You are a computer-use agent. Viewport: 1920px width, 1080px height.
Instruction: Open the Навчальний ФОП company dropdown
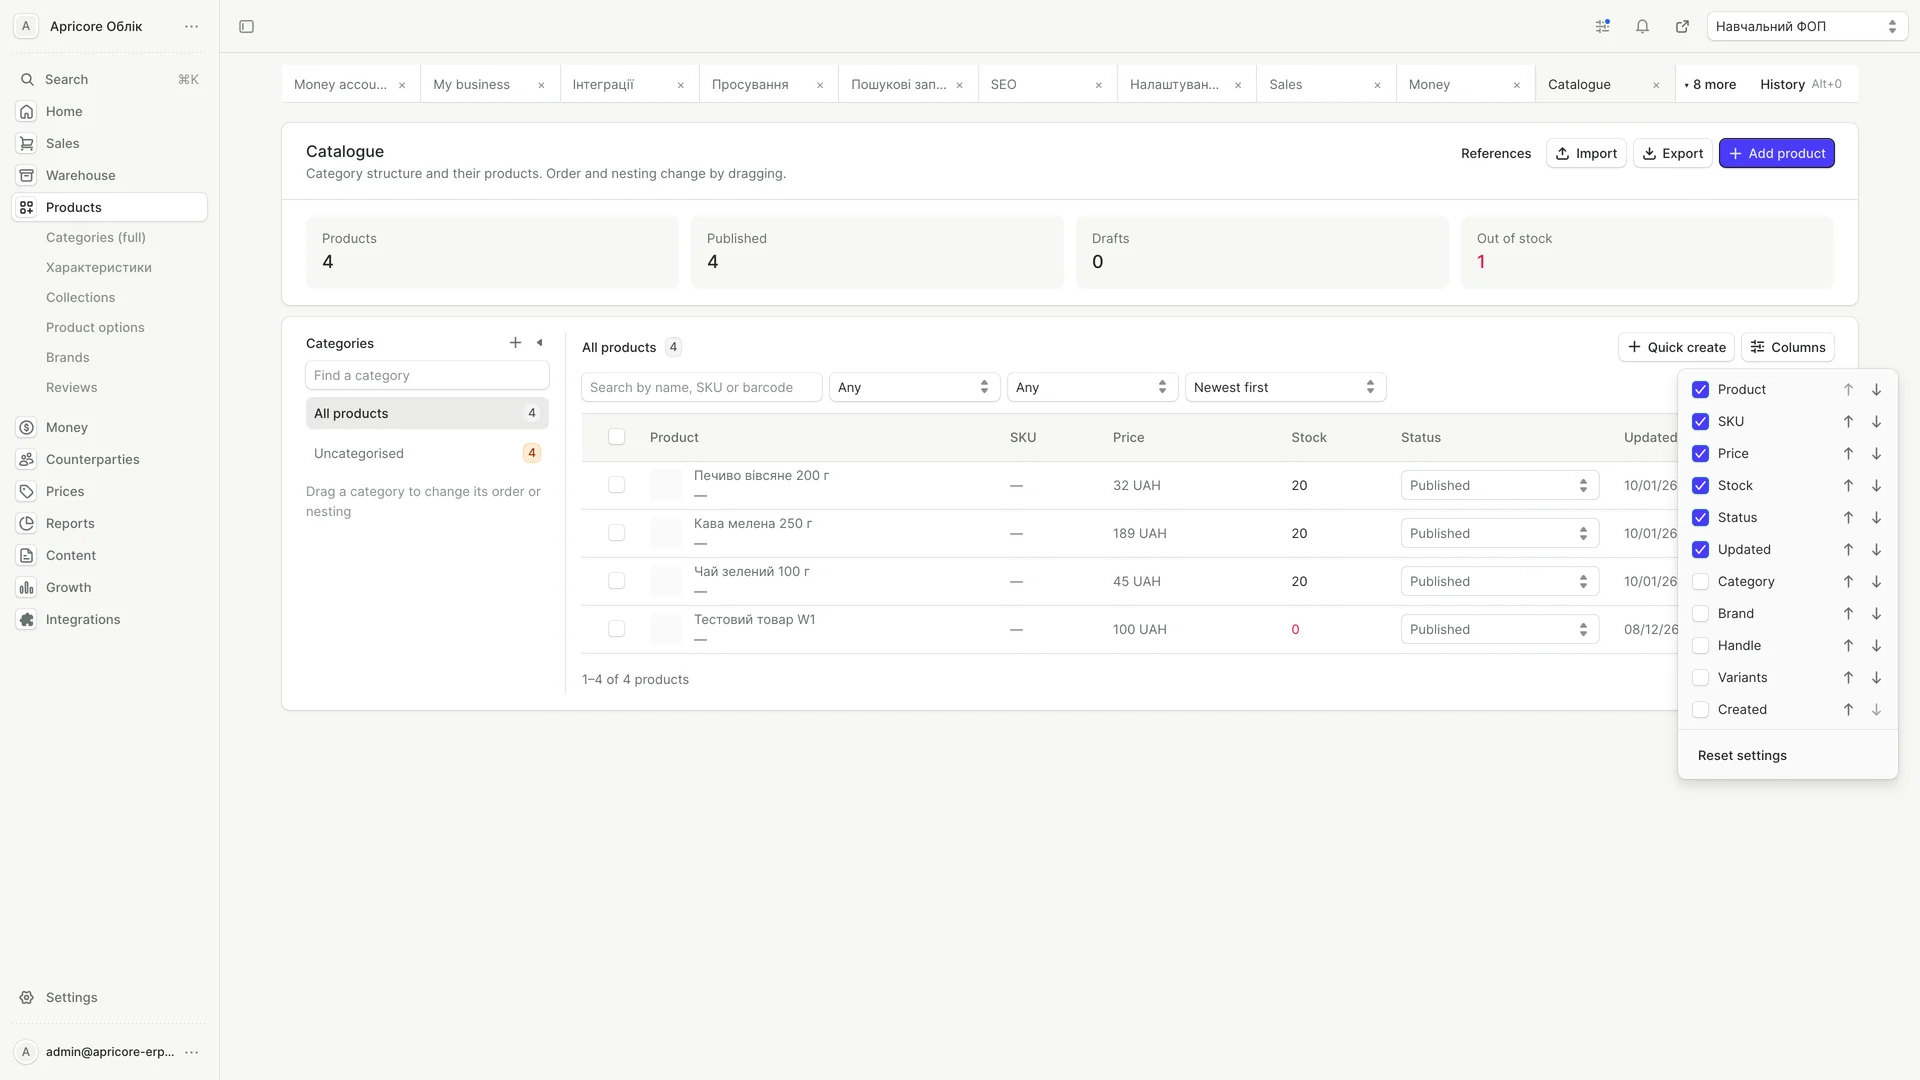(1807, 27)
